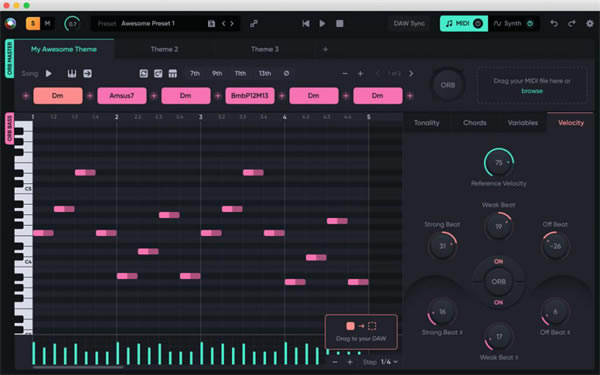The image size is (600, 375).
Task: Select the My Awesome Theme tab
Action: (x=64, y=49)
